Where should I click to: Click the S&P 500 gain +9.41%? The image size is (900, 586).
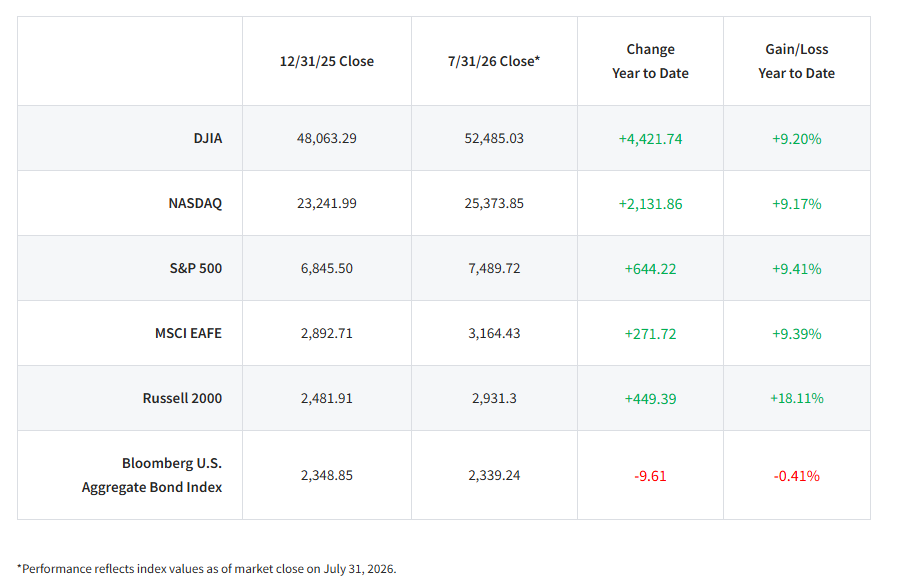click(x=797, y=269)
